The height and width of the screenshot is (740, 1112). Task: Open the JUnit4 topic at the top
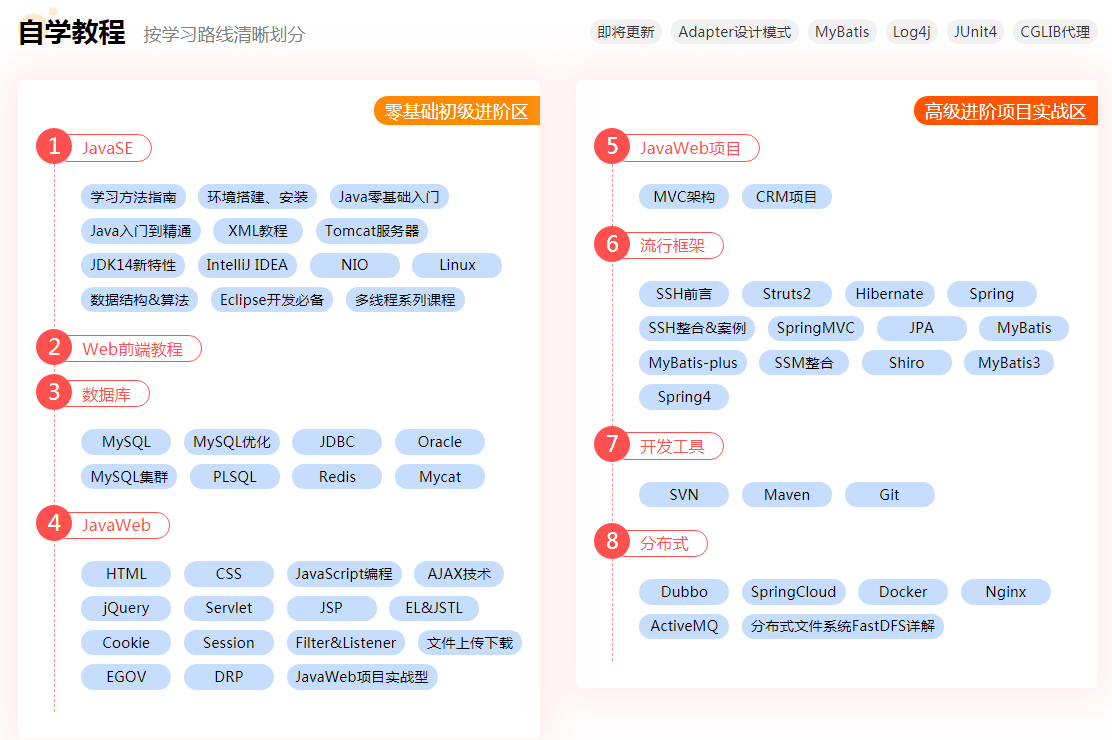coord(975,31)
